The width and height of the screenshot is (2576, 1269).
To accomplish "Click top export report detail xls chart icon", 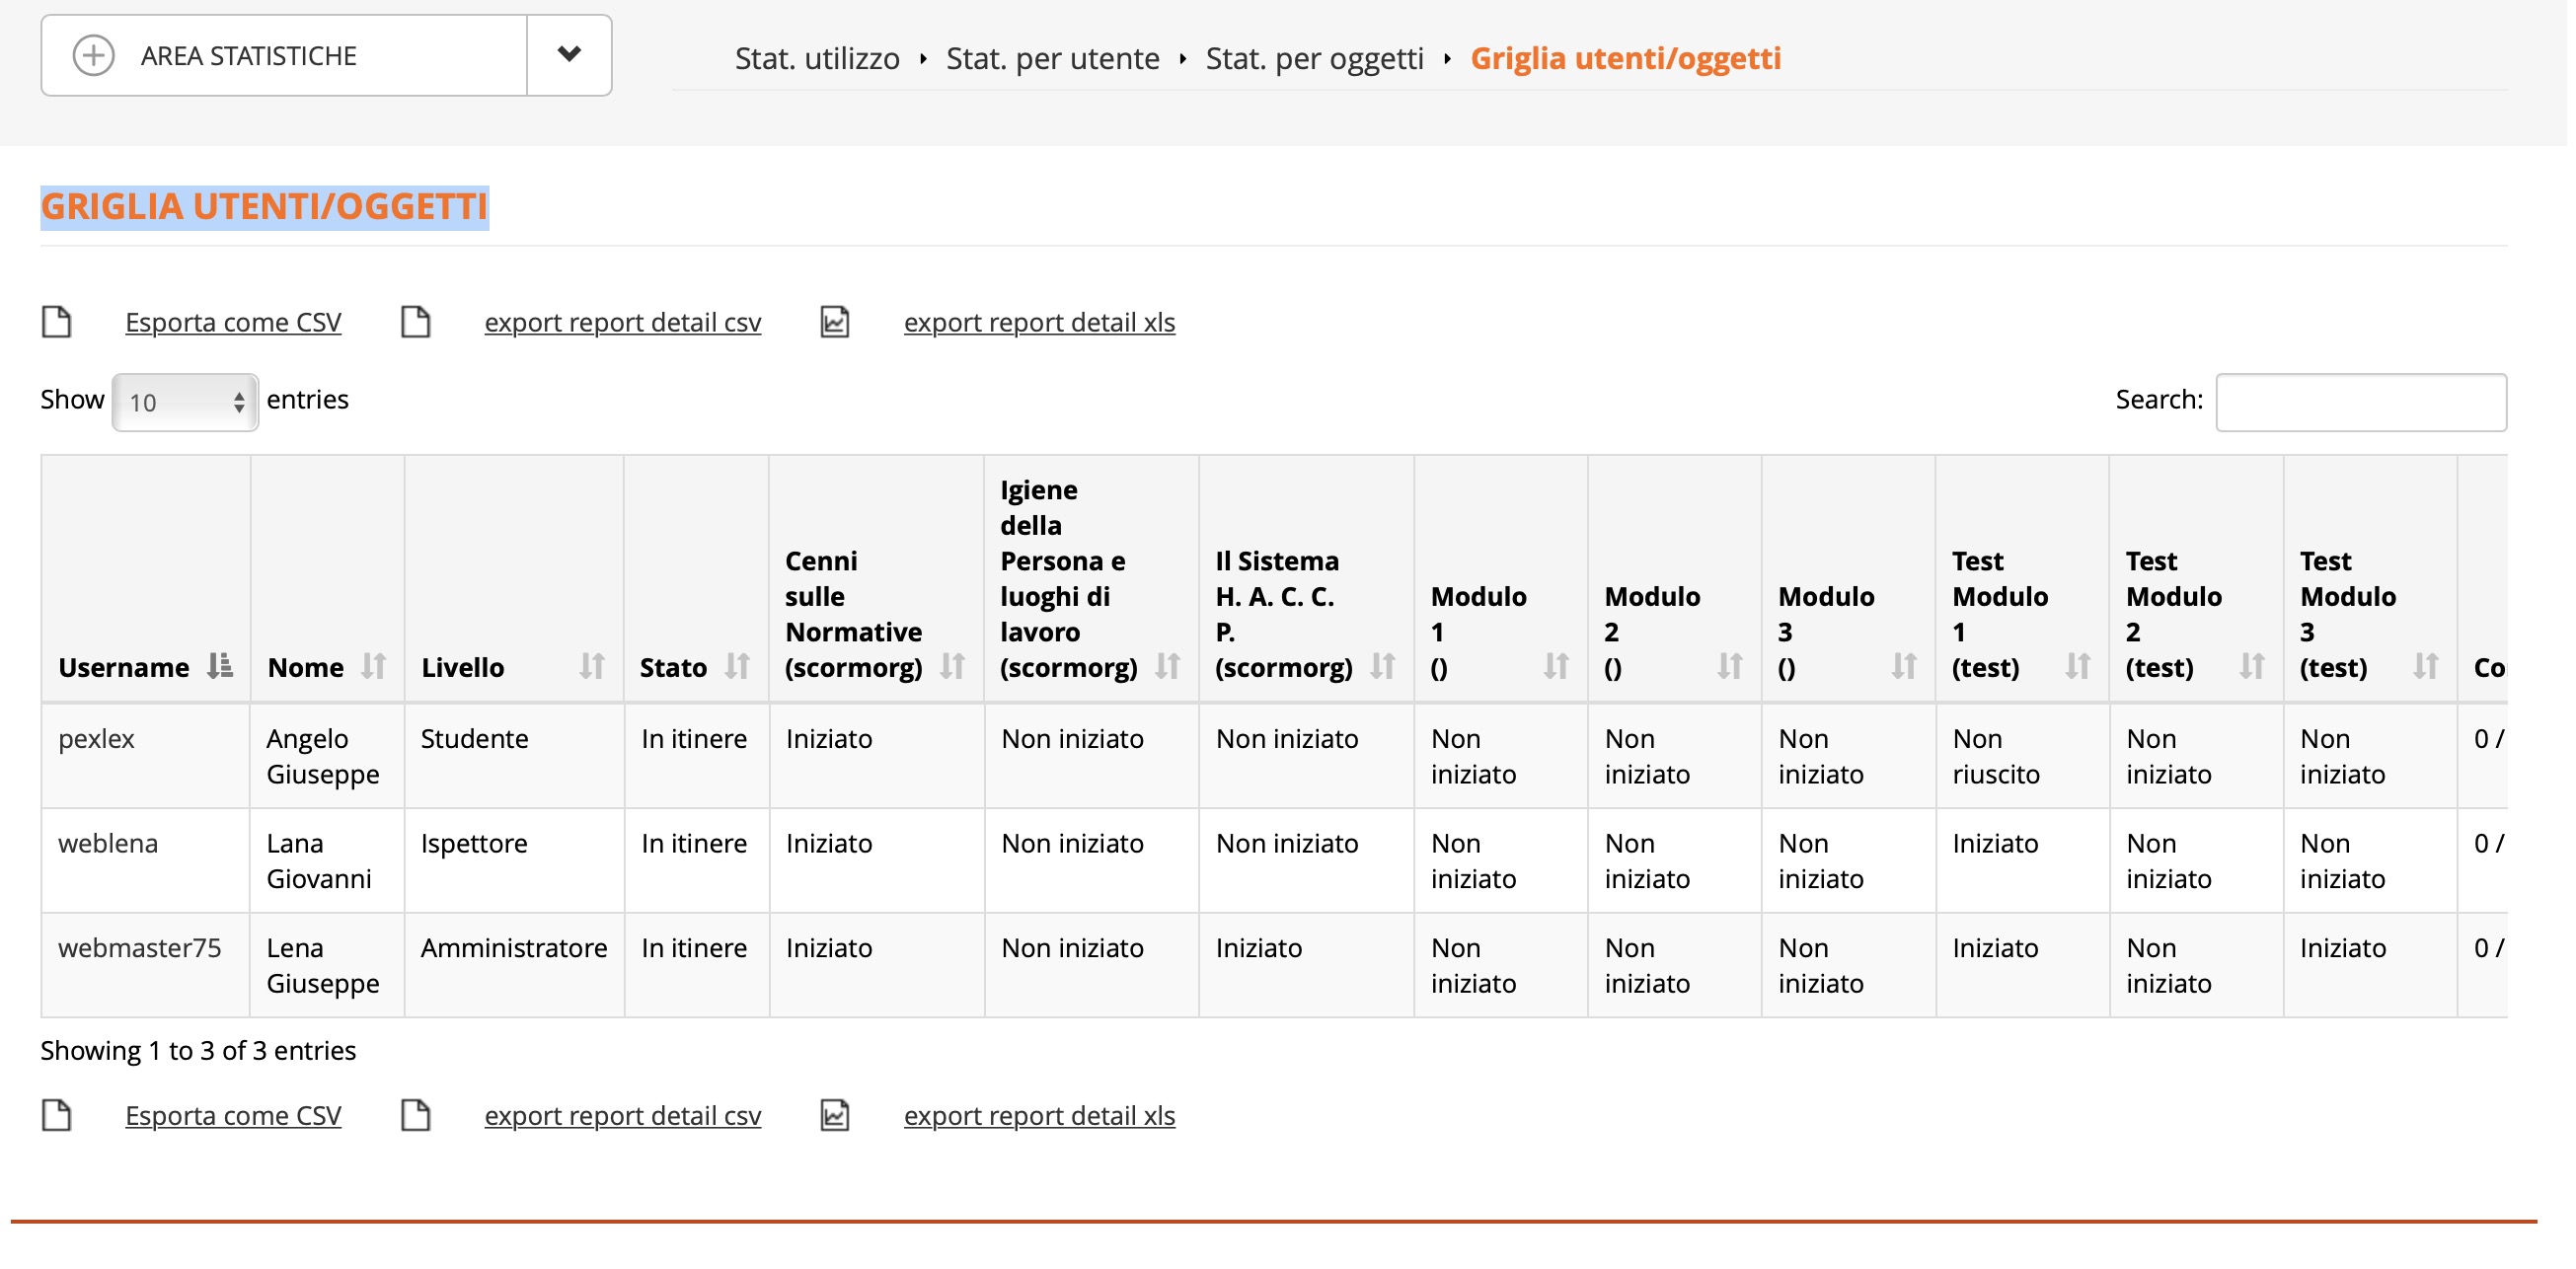I will pos(834,322).
